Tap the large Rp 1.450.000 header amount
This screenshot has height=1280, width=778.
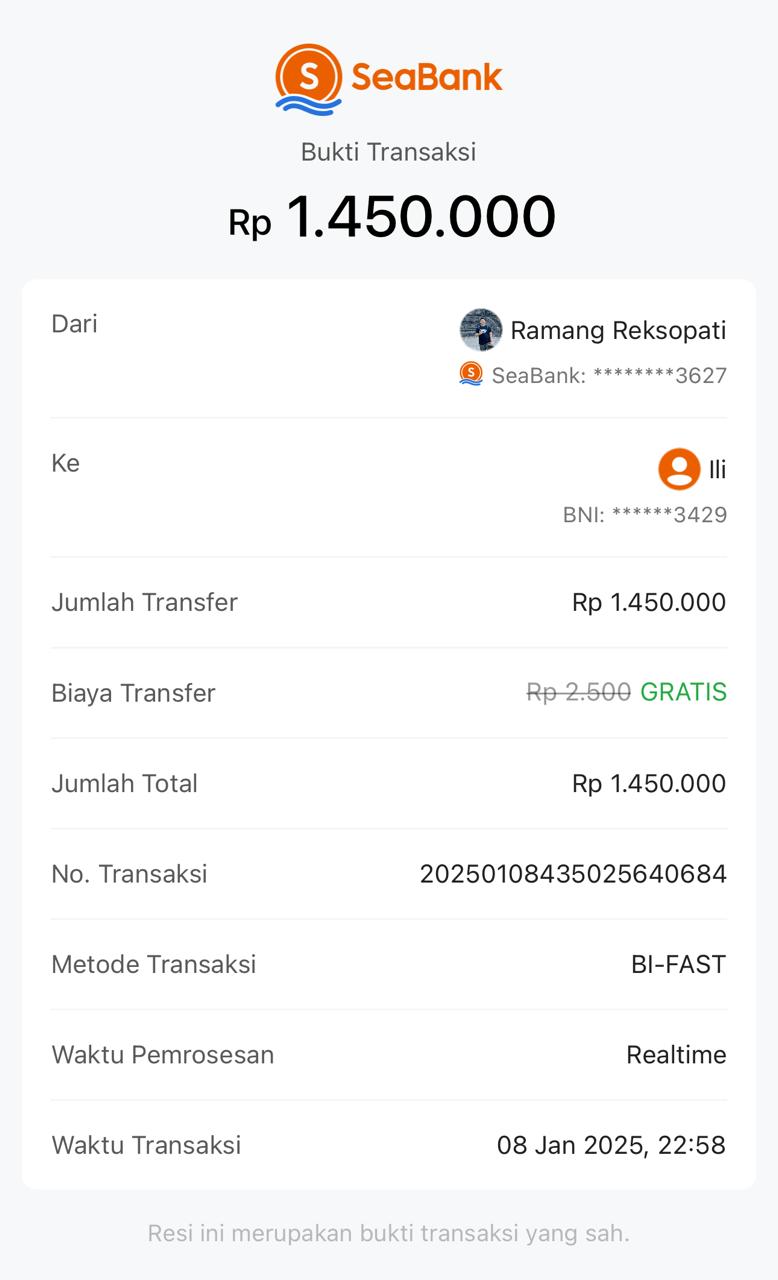click(x=392, y=217)
